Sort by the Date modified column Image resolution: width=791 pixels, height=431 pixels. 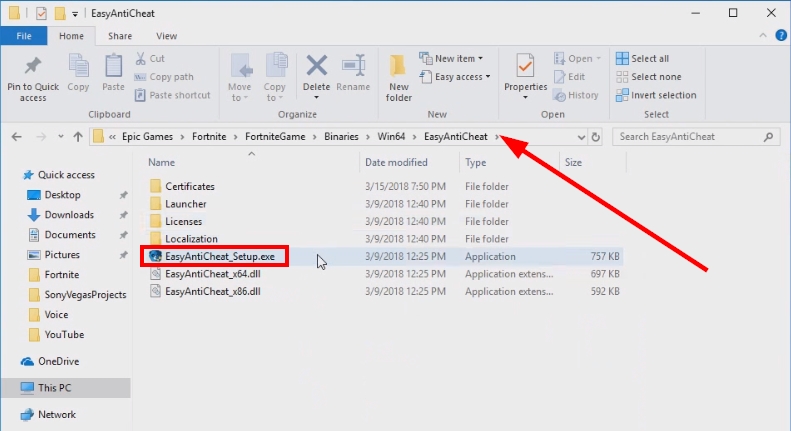[396, 163]
